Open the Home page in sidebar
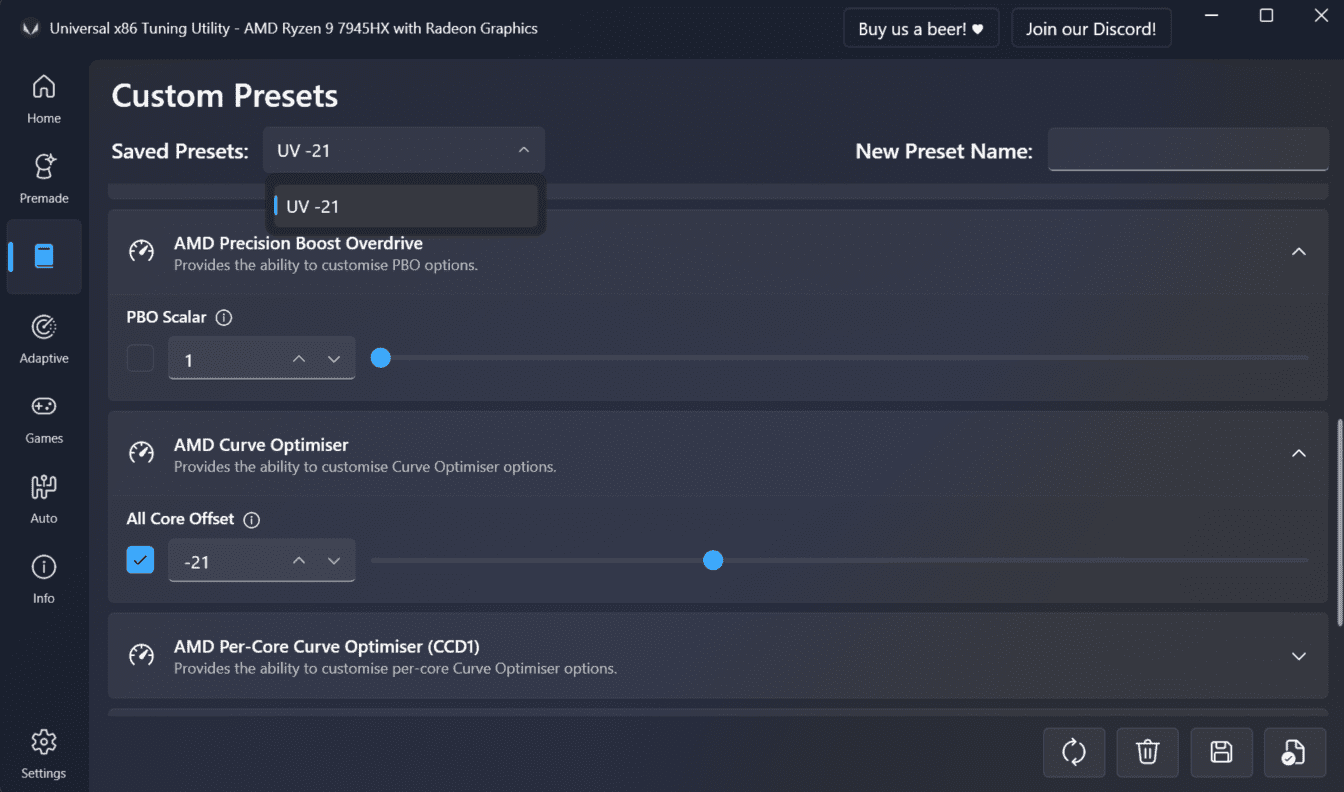The height and width of the screenshot is (792, 1344). (x=44, y=99)
